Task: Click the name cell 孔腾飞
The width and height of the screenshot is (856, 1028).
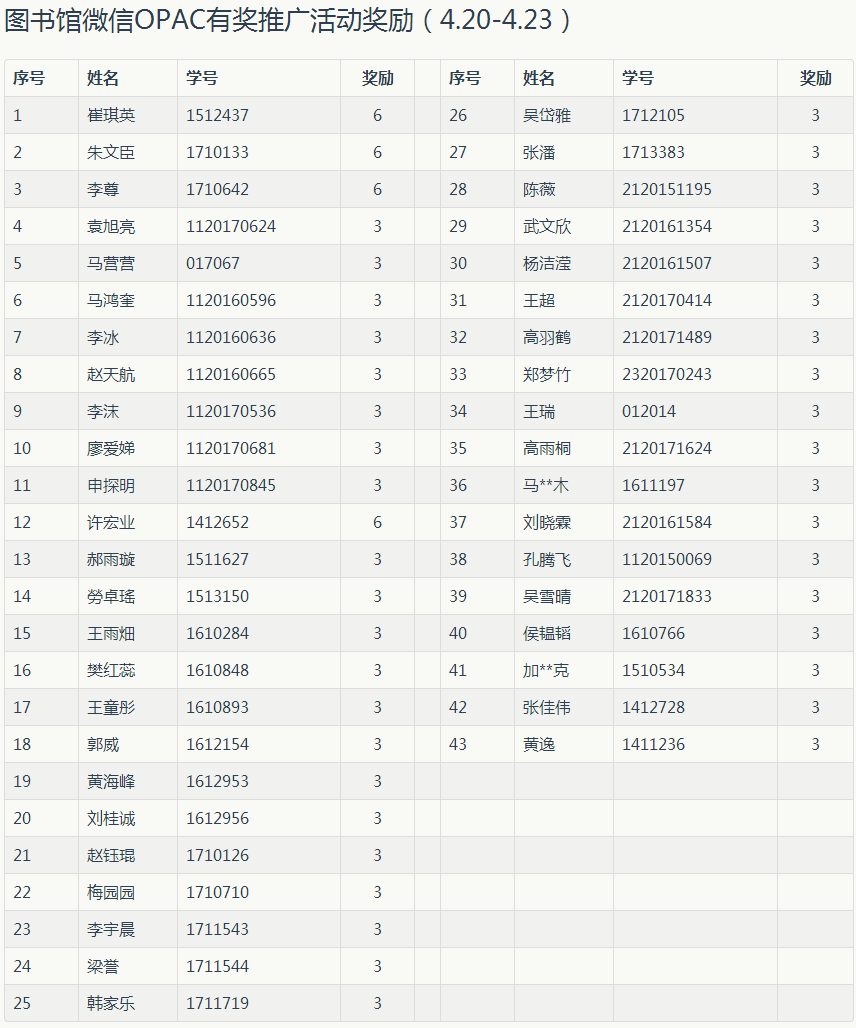Action: [x=547, y=559]
